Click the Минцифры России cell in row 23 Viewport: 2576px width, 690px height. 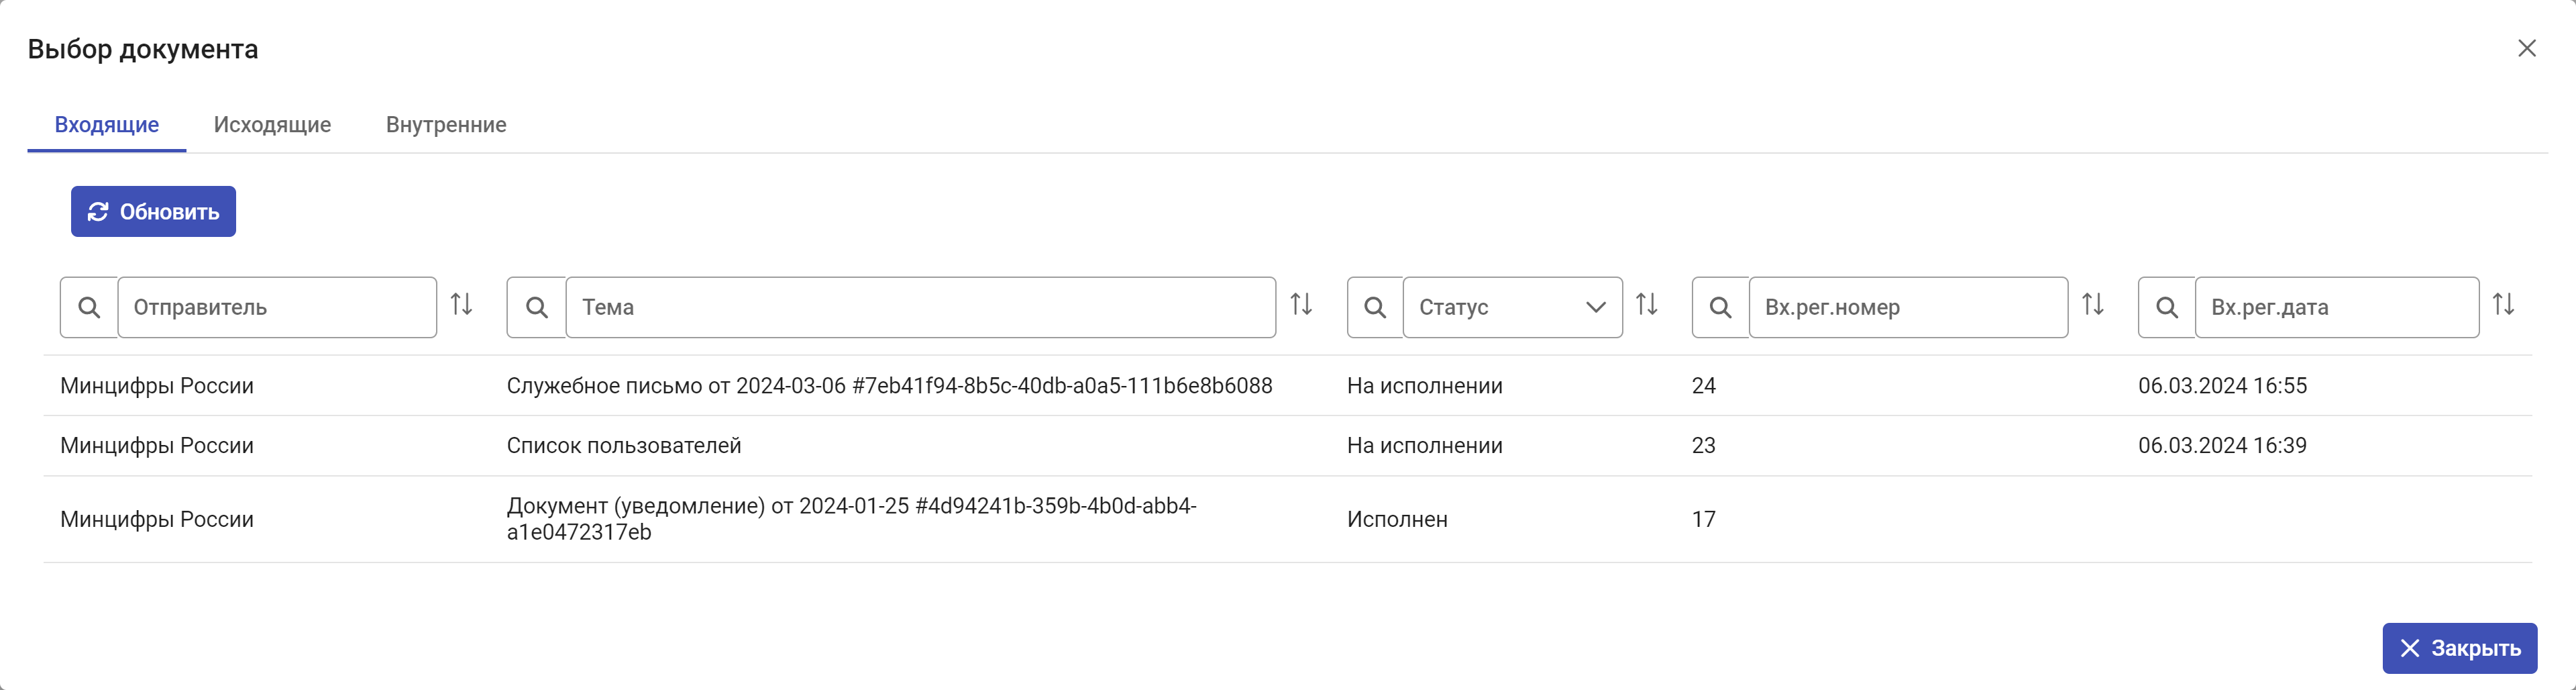coord(157,446)
